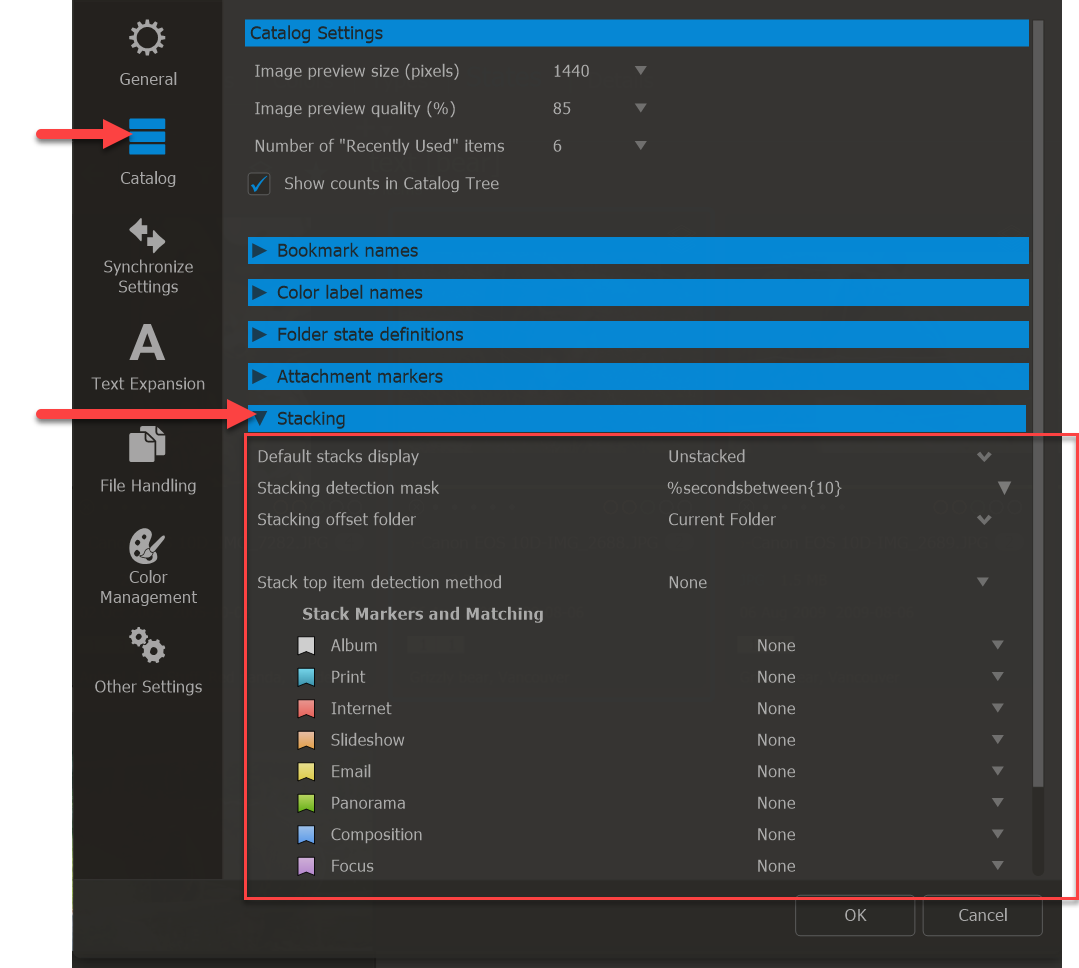Click the Slideshow orange bookmark icon
This screenshot has height=968, width=1079.
tap(306, 740)
